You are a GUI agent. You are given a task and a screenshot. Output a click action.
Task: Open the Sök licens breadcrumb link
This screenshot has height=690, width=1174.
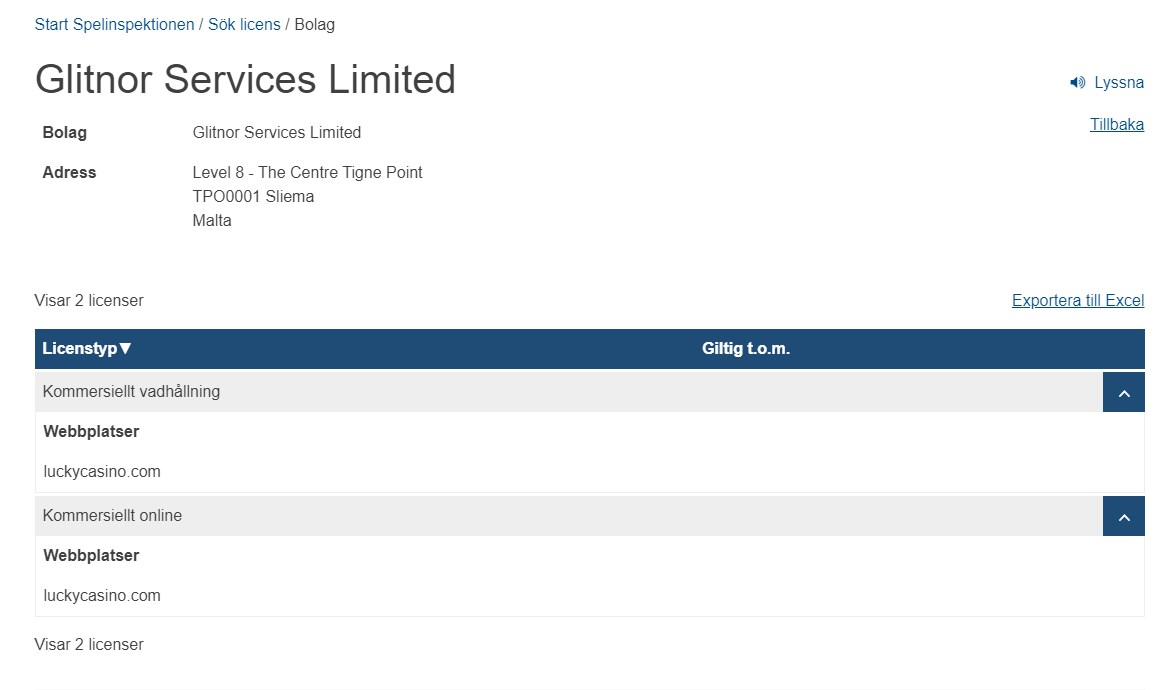pos(244,24)
